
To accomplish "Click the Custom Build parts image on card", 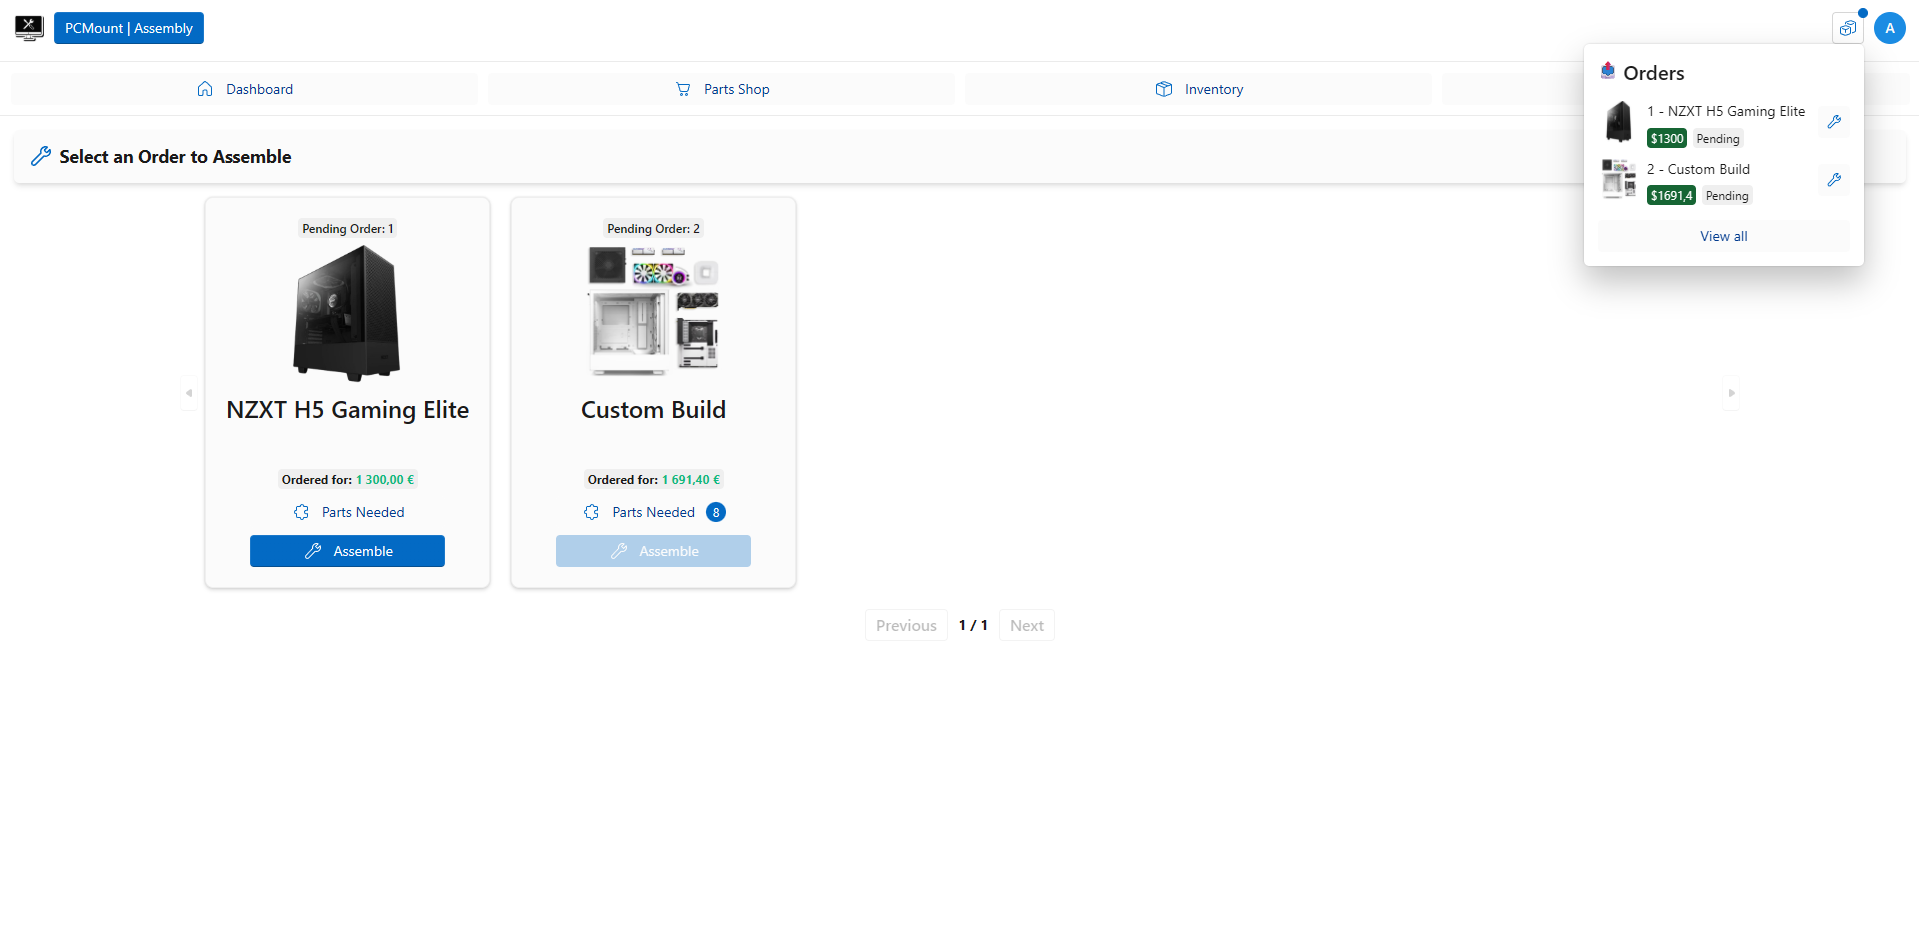I will point(653,311).
